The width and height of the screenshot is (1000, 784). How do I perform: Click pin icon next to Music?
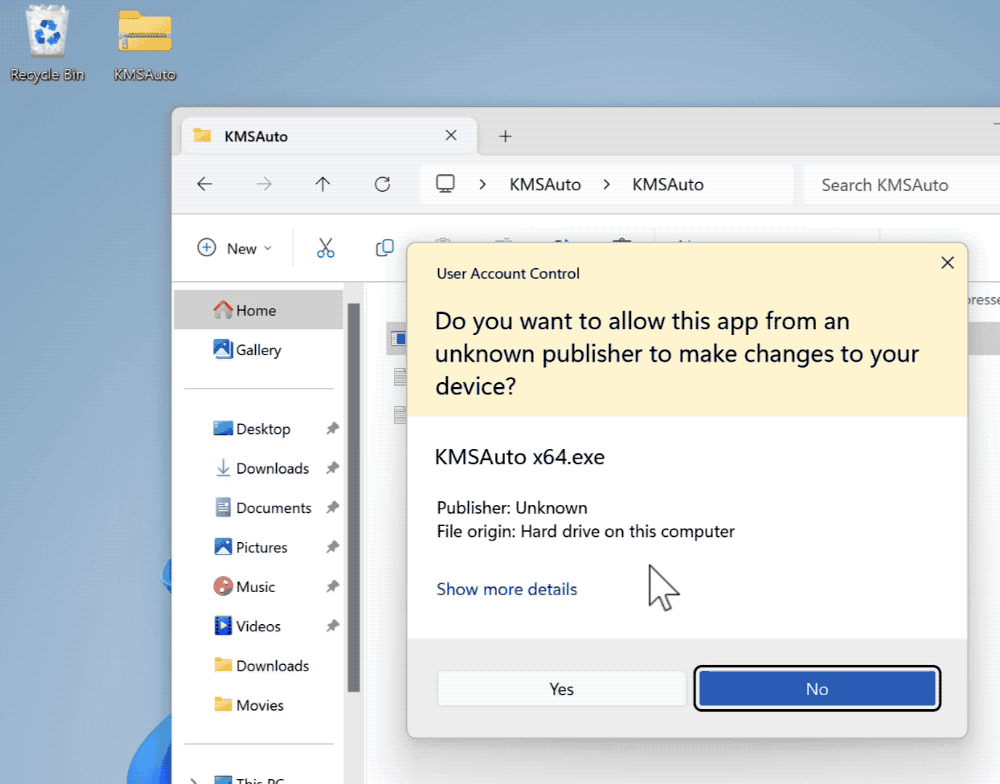(x=332, y=587)
